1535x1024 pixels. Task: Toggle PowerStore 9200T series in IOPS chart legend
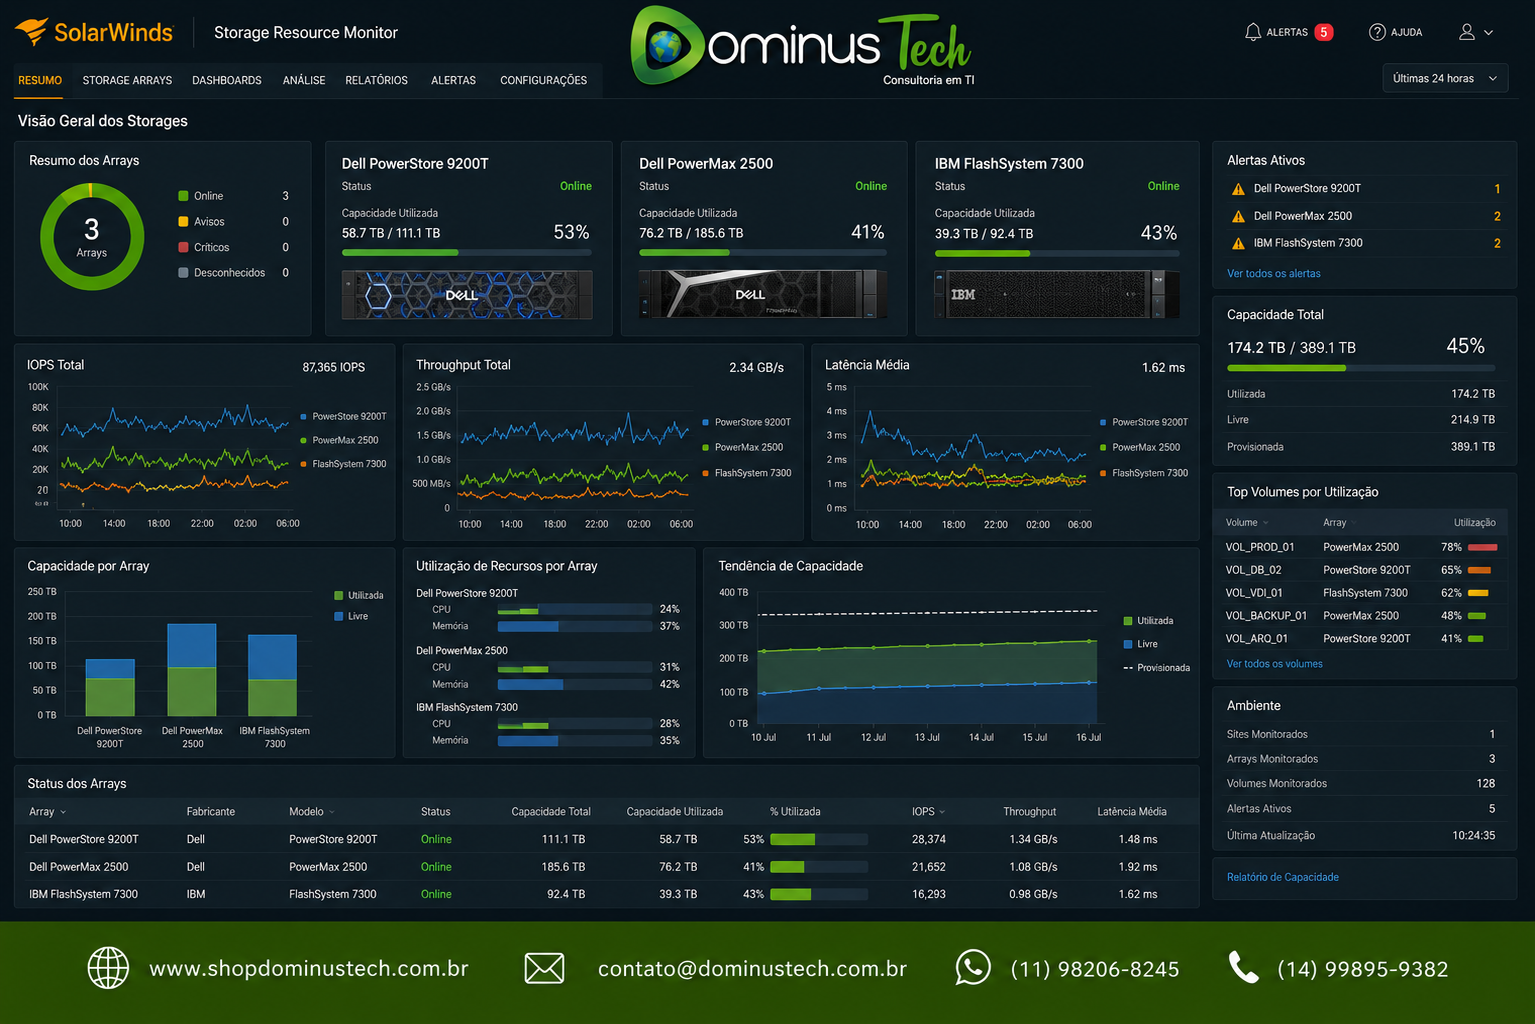click(343, 416)
